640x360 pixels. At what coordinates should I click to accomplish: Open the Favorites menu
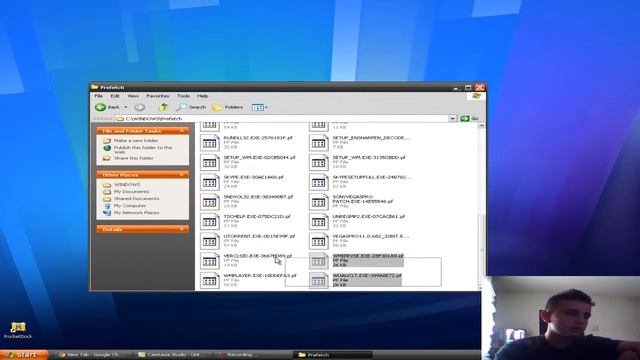158,96
